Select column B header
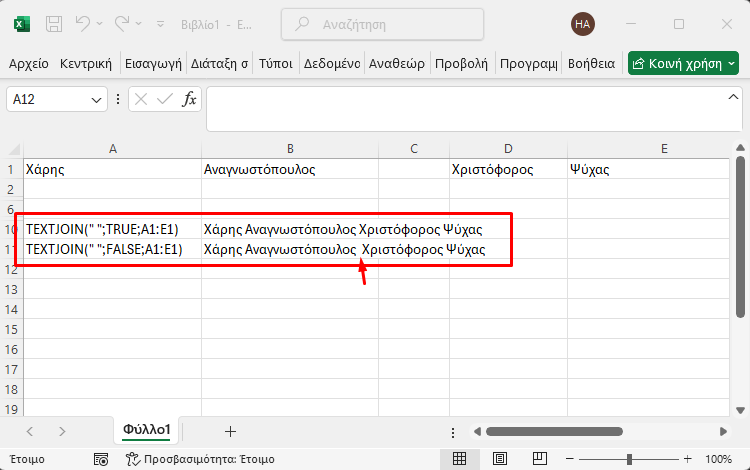 [290, 149]
